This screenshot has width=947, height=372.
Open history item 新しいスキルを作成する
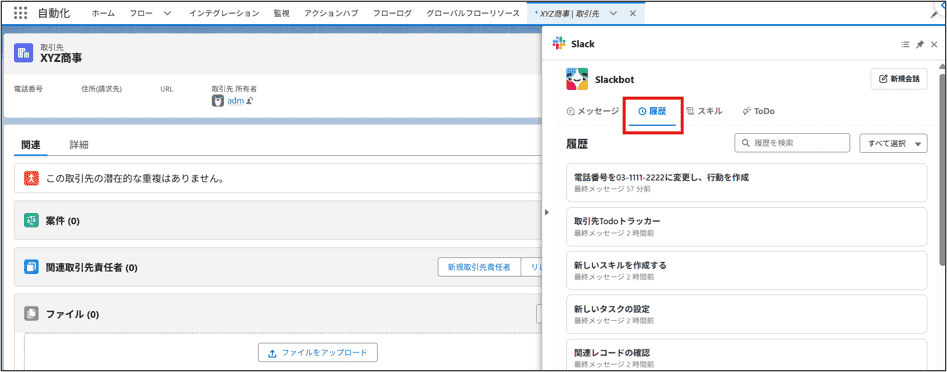[x=746, y=271]
